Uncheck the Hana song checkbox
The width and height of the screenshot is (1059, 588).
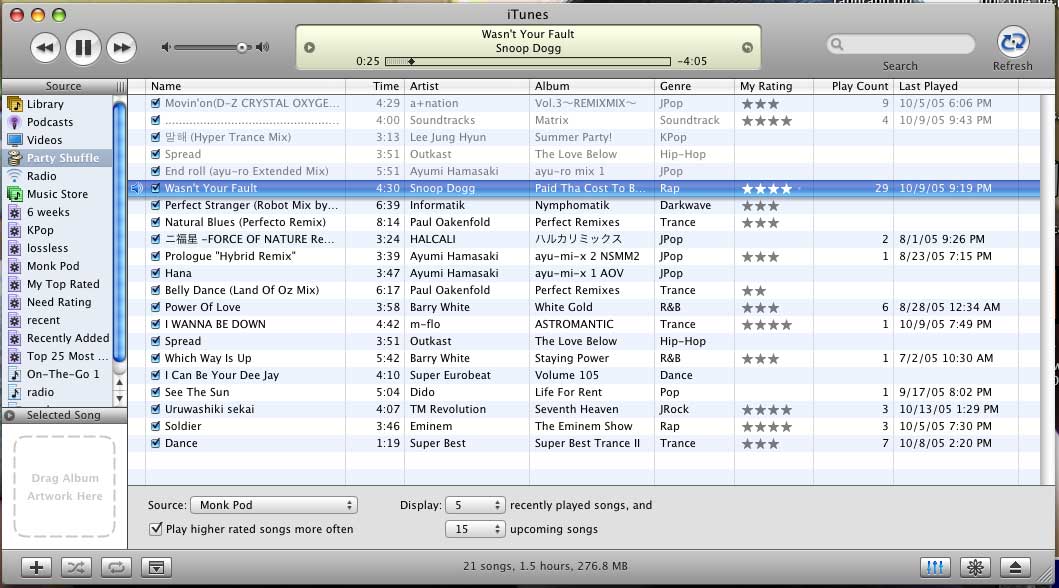pos(156,273)
